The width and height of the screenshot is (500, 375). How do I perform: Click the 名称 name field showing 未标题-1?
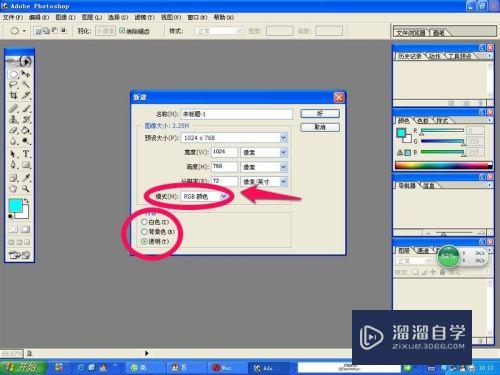click(236, 114)
